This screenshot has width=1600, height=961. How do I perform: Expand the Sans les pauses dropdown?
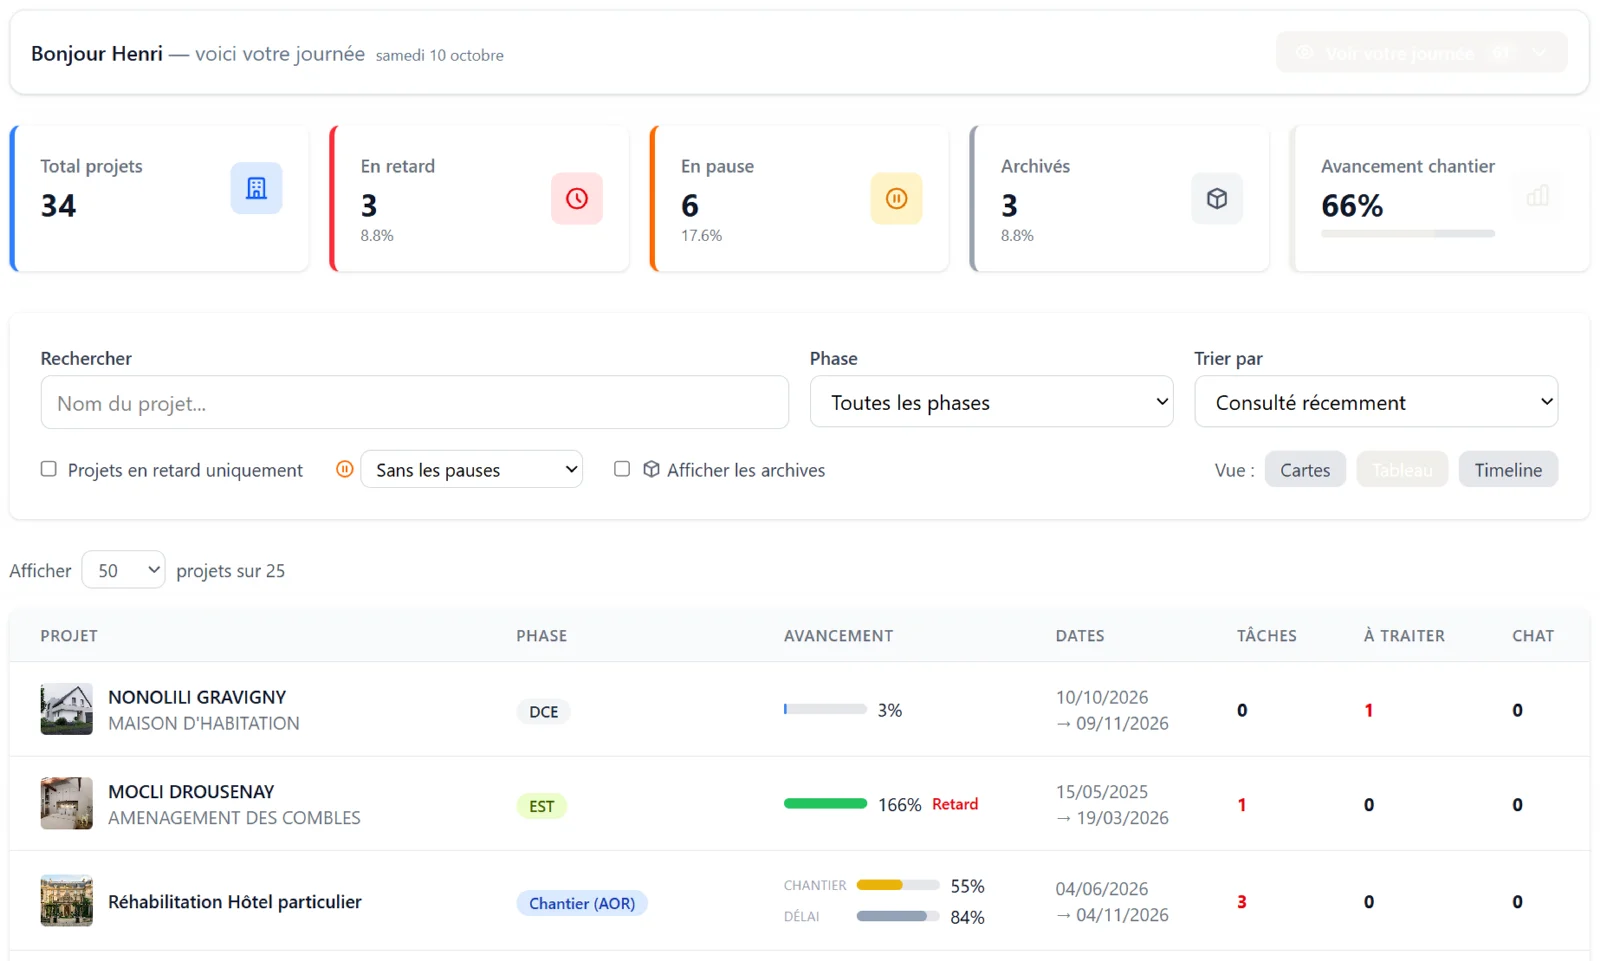pyautogui.click(x=471, y=469)
